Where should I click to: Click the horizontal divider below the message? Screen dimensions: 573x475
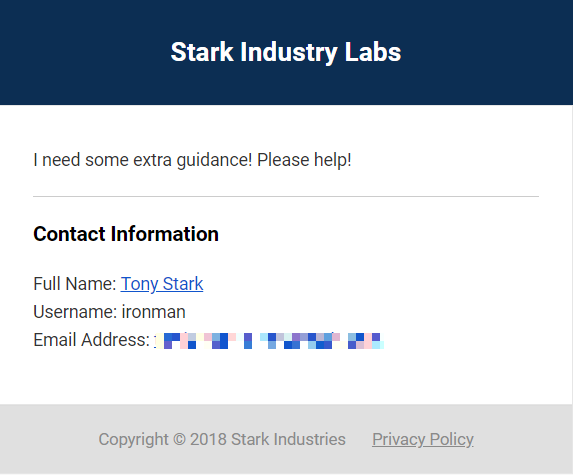pyautogui.click(x=286, y=197)
